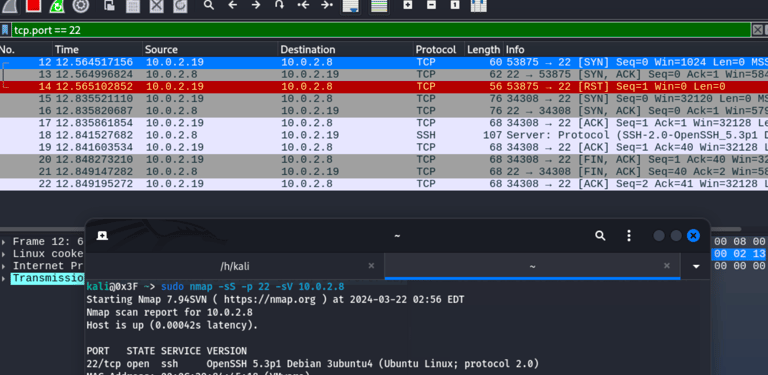This screenshot has width=768, height=375.
Task: Toggle auto-scroll during live capture
Action: tap(351, 5)
